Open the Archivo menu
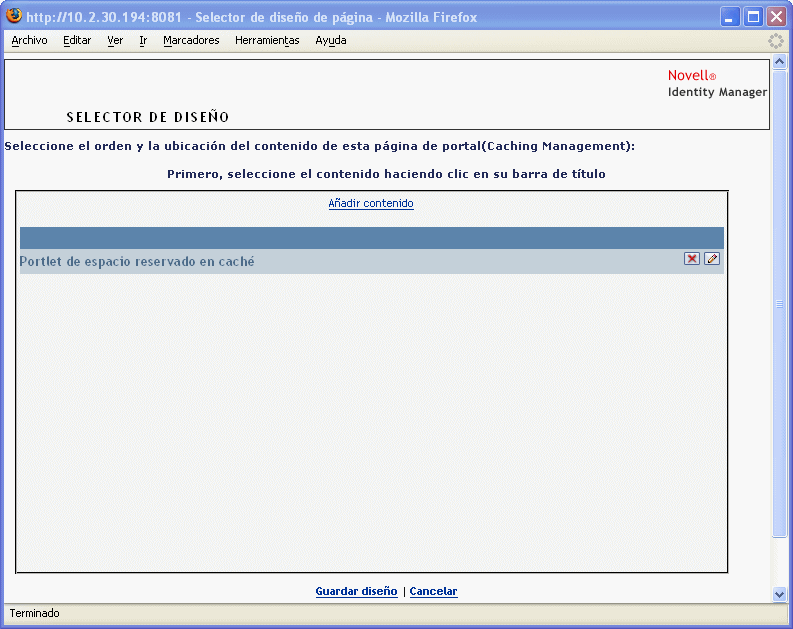 [29, 40]
